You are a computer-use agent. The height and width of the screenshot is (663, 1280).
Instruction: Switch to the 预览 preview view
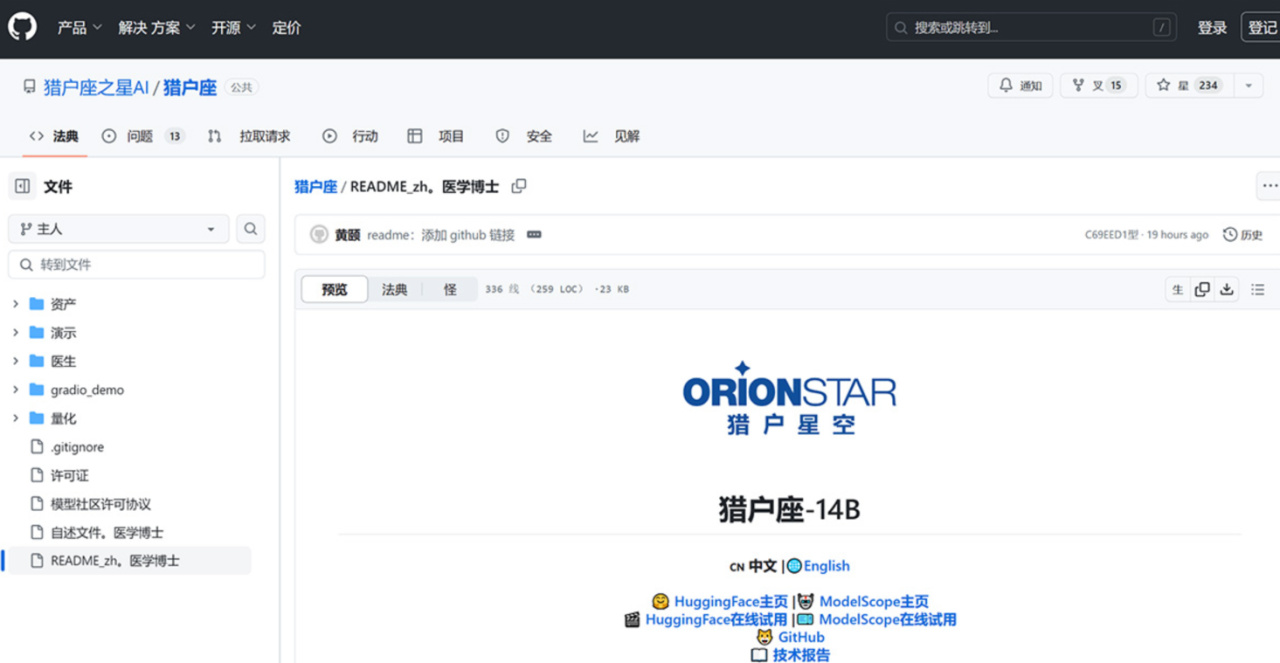click(335, 289)
